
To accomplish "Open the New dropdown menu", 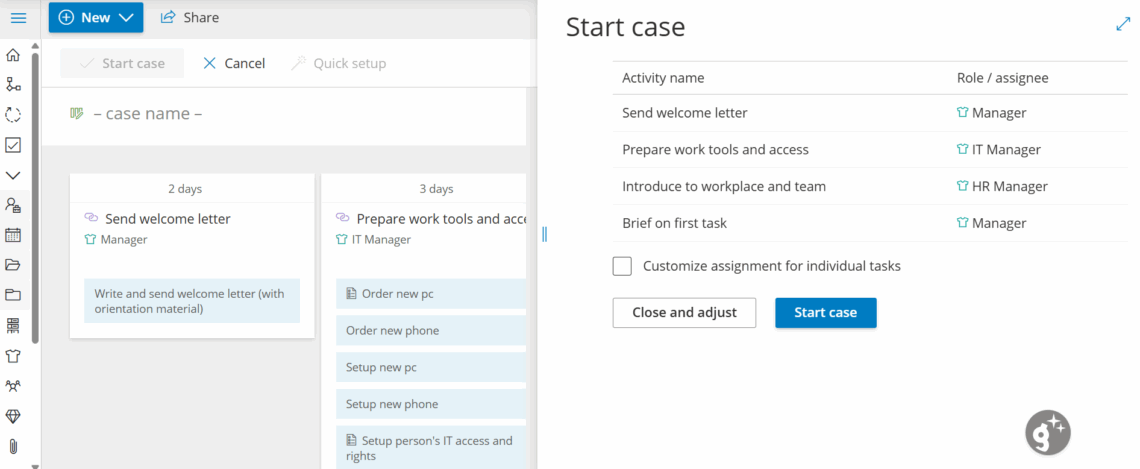I will pos(96,17).
